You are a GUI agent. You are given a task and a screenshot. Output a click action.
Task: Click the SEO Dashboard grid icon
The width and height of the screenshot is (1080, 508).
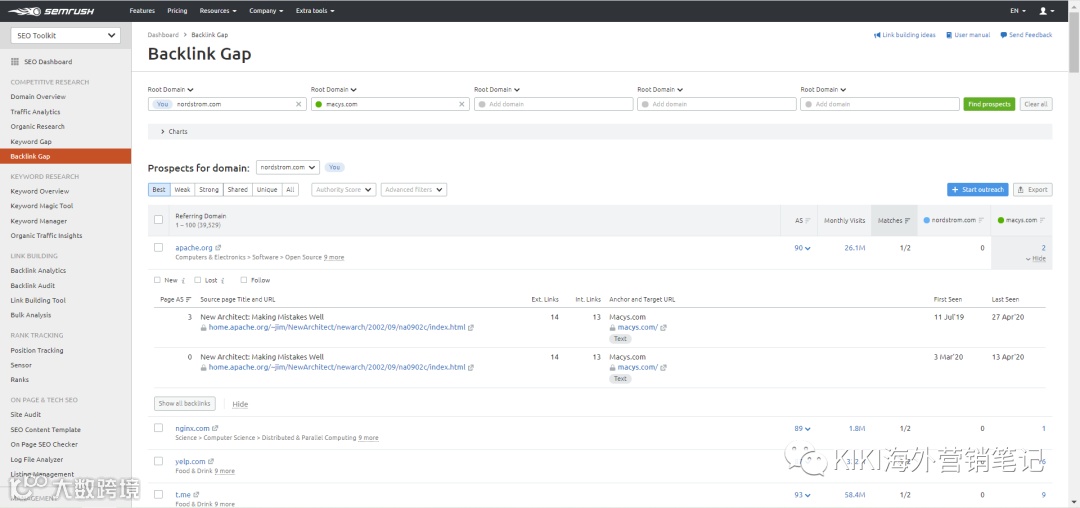click(15, 62)
